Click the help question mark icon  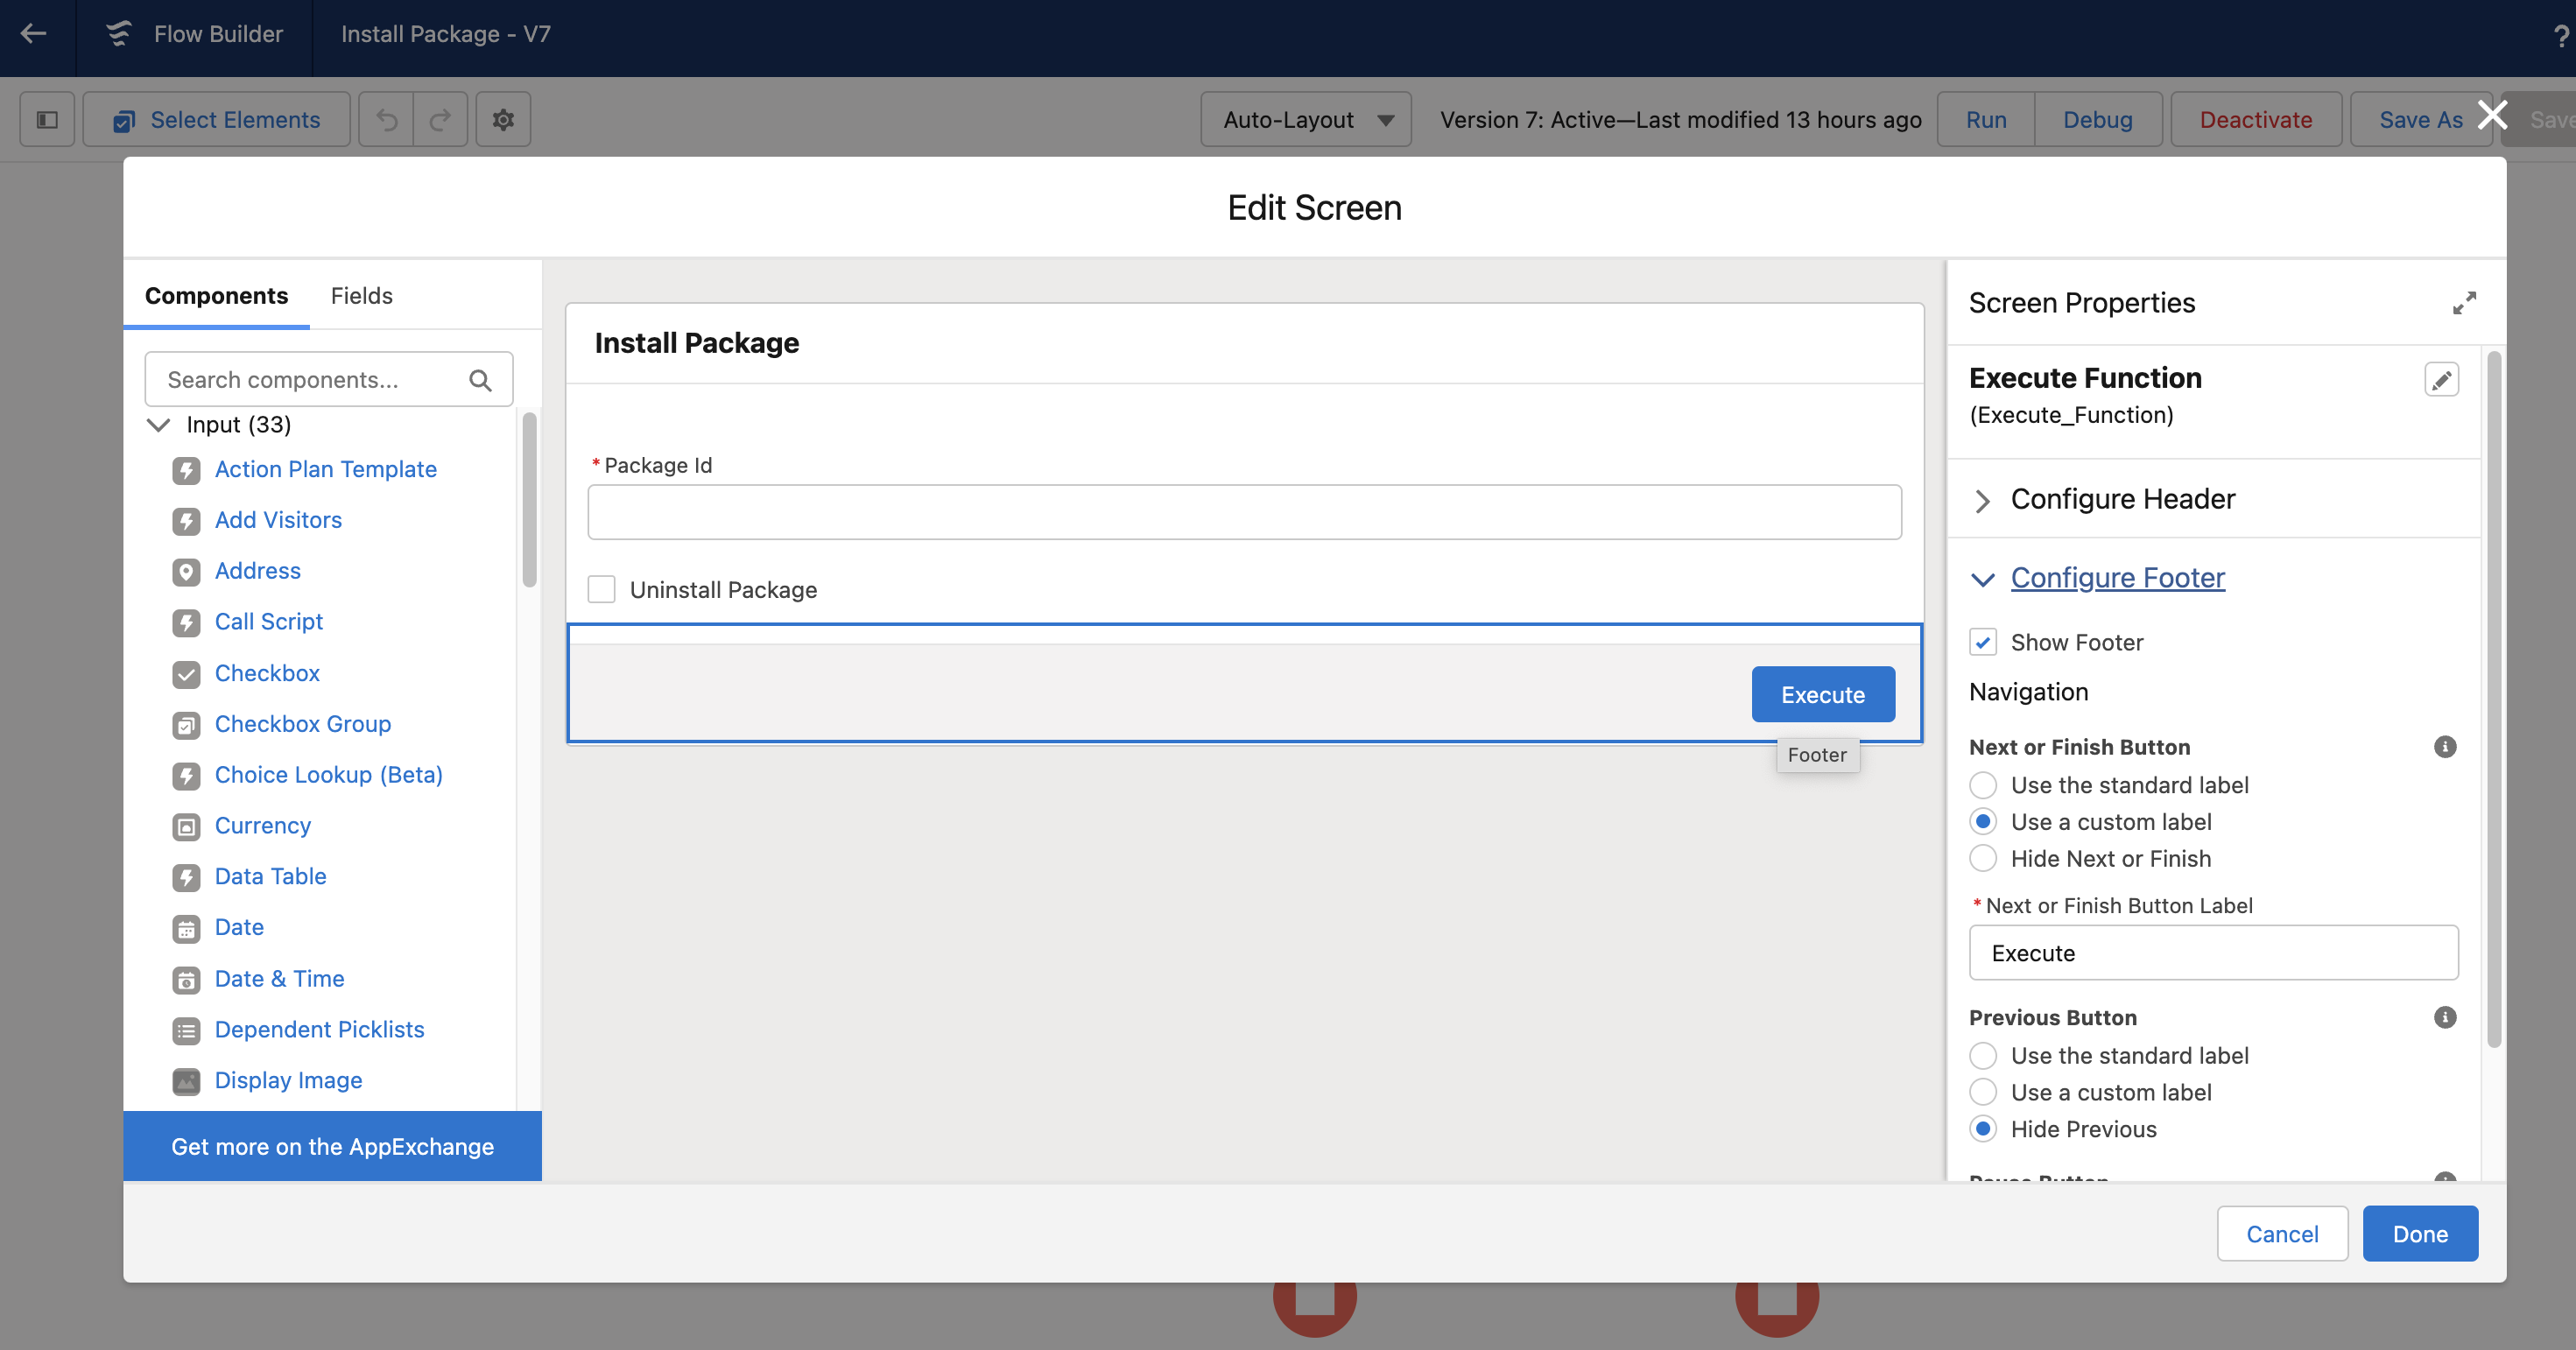click(x=2561, y=36)
